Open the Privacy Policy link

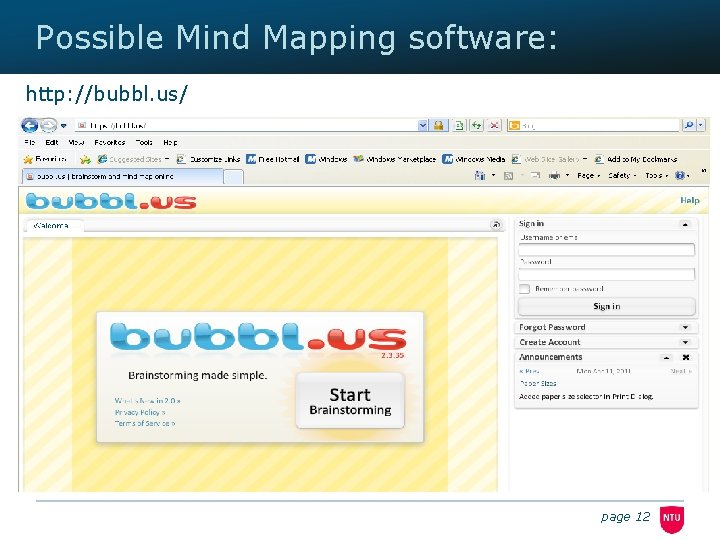pyautogui.click(x=140, y=412)
